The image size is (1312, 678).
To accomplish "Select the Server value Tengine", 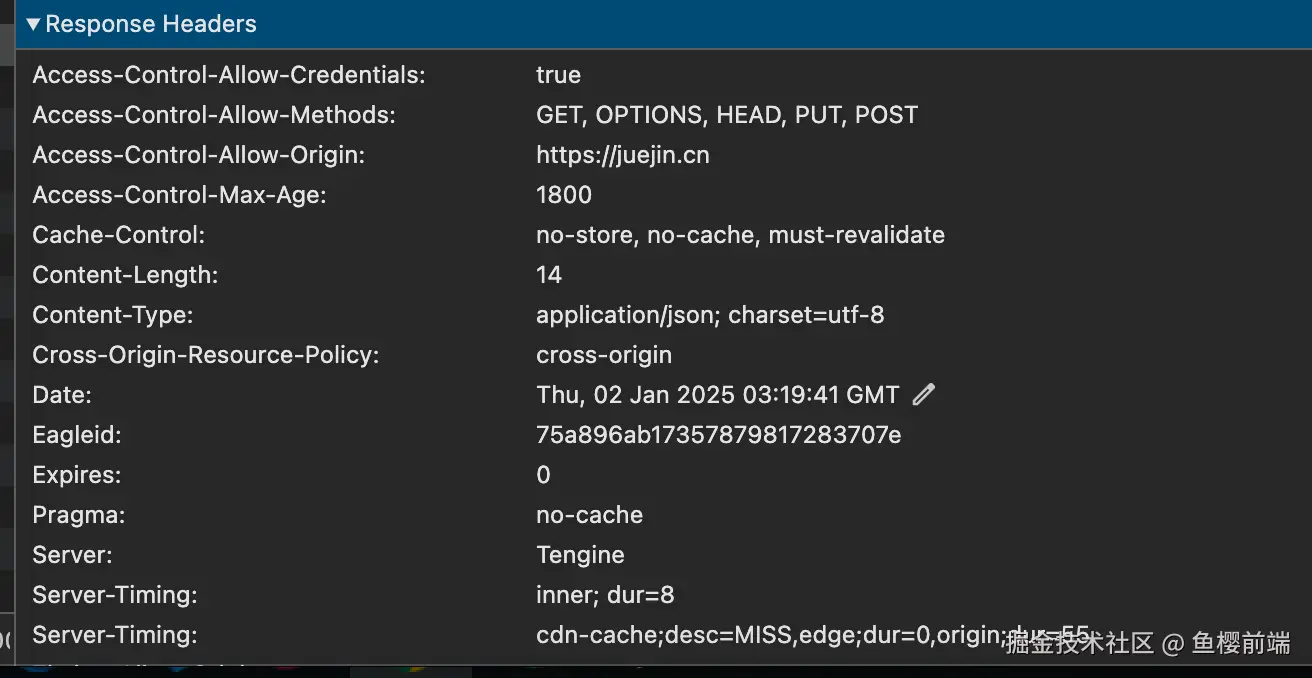I will coord(580,555).
